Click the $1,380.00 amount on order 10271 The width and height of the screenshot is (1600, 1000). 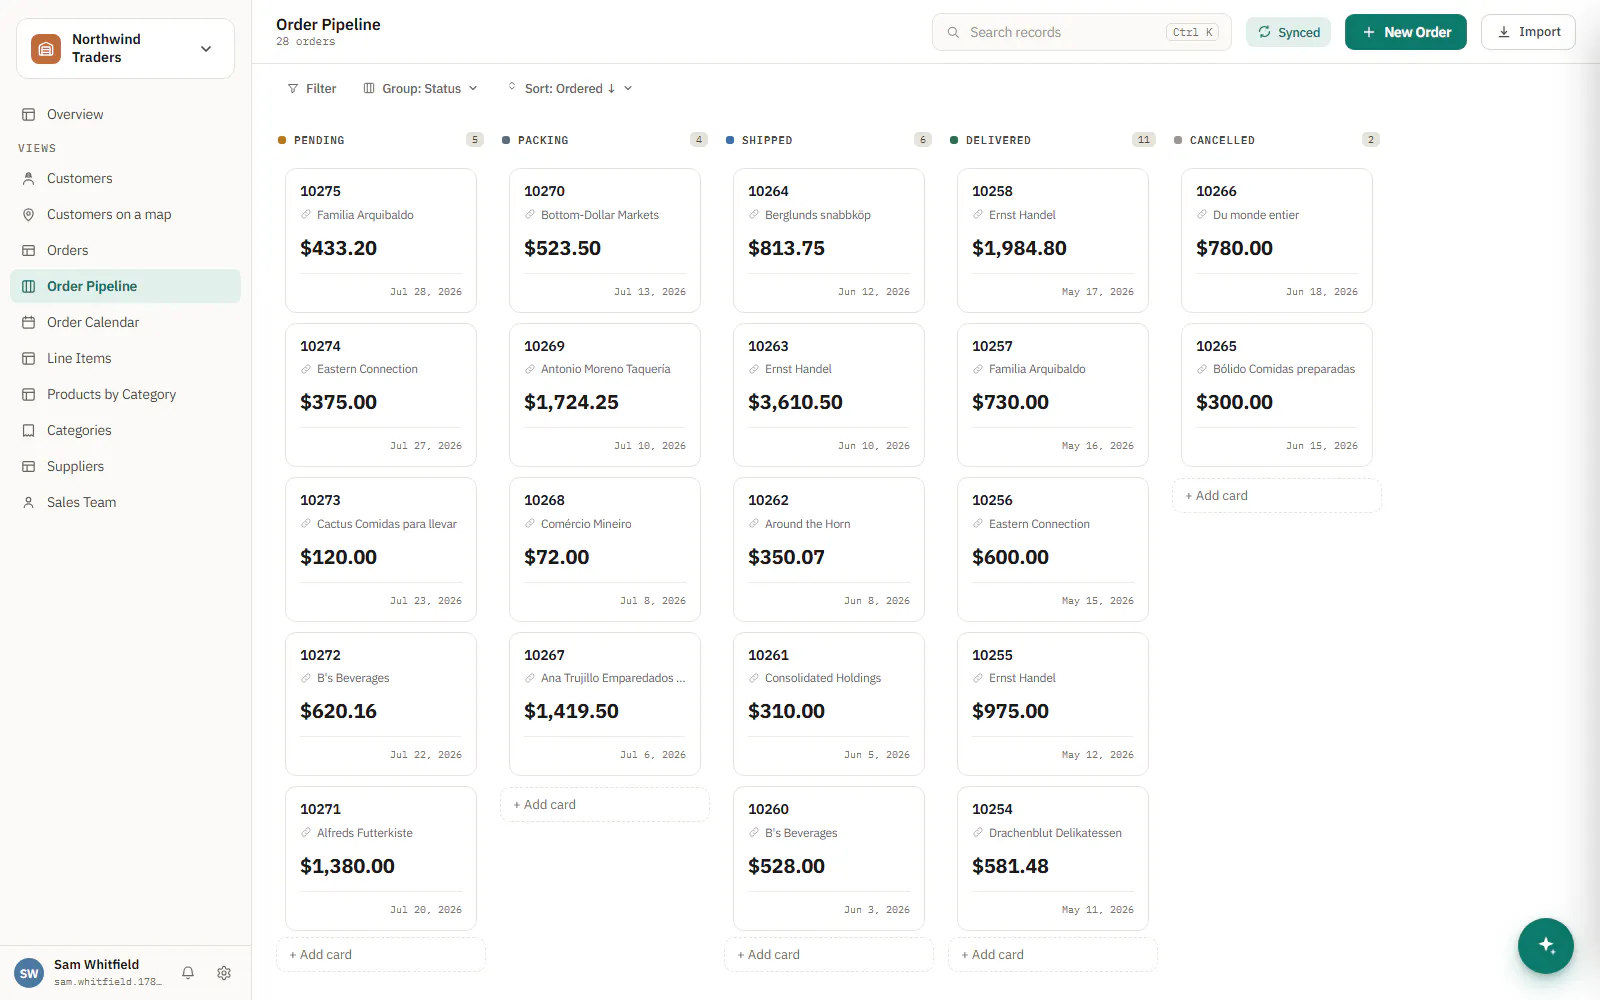click(347, 866)
